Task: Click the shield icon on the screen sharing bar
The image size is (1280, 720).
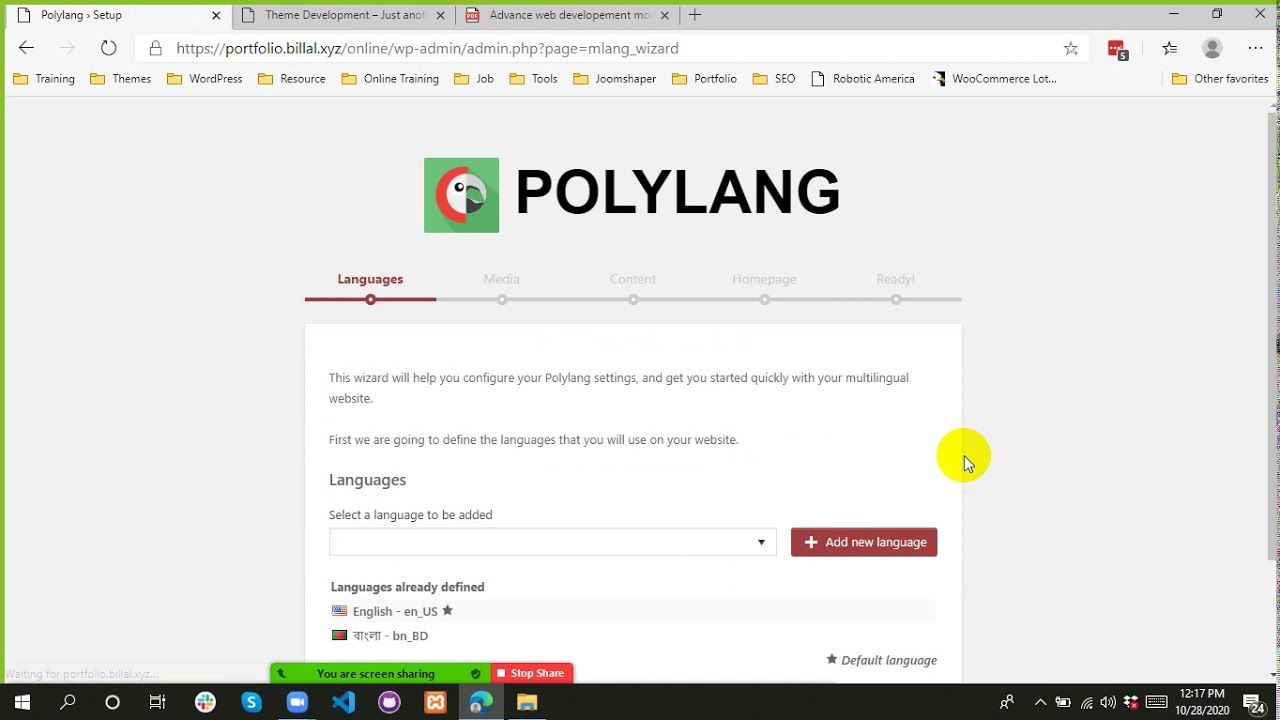Action: (x=476, y=674)
